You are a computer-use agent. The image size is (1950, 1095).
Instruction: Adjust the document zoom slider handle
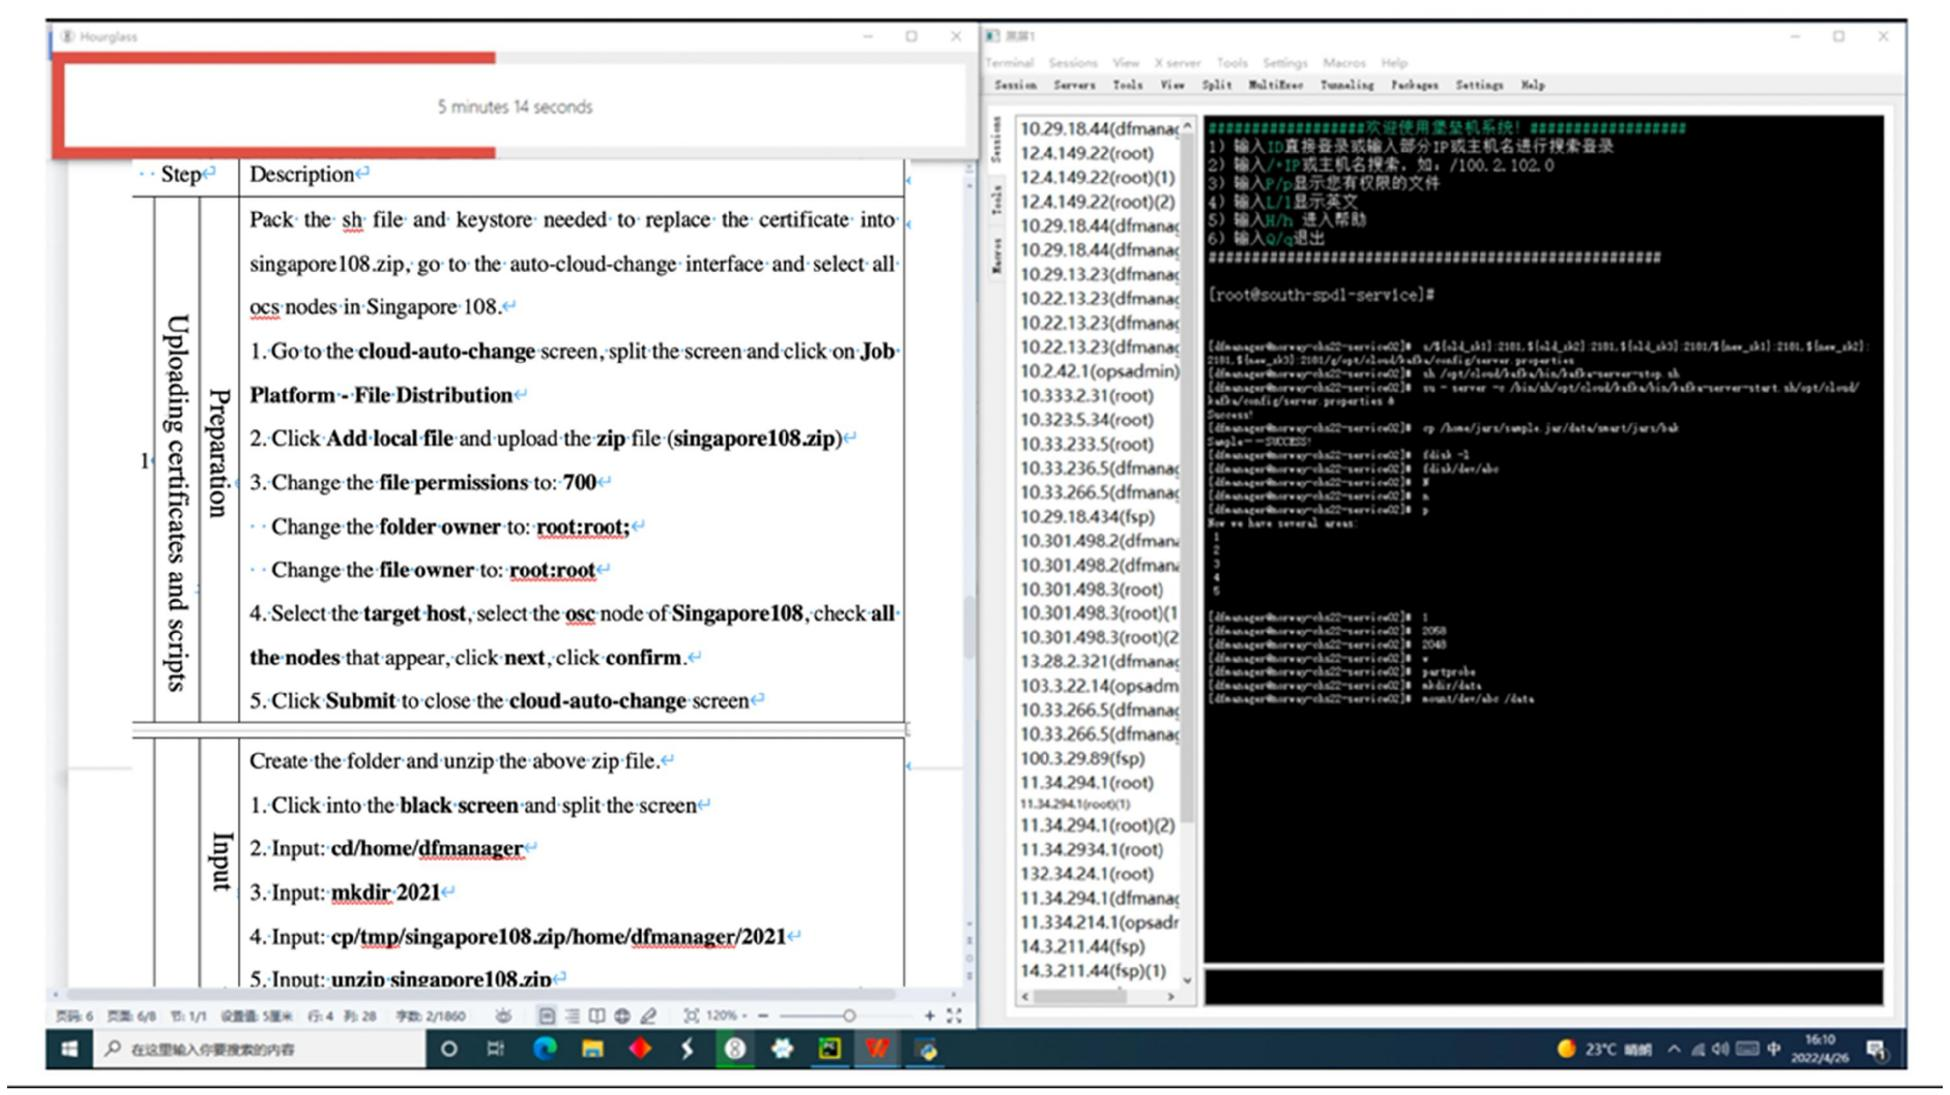849,1016
